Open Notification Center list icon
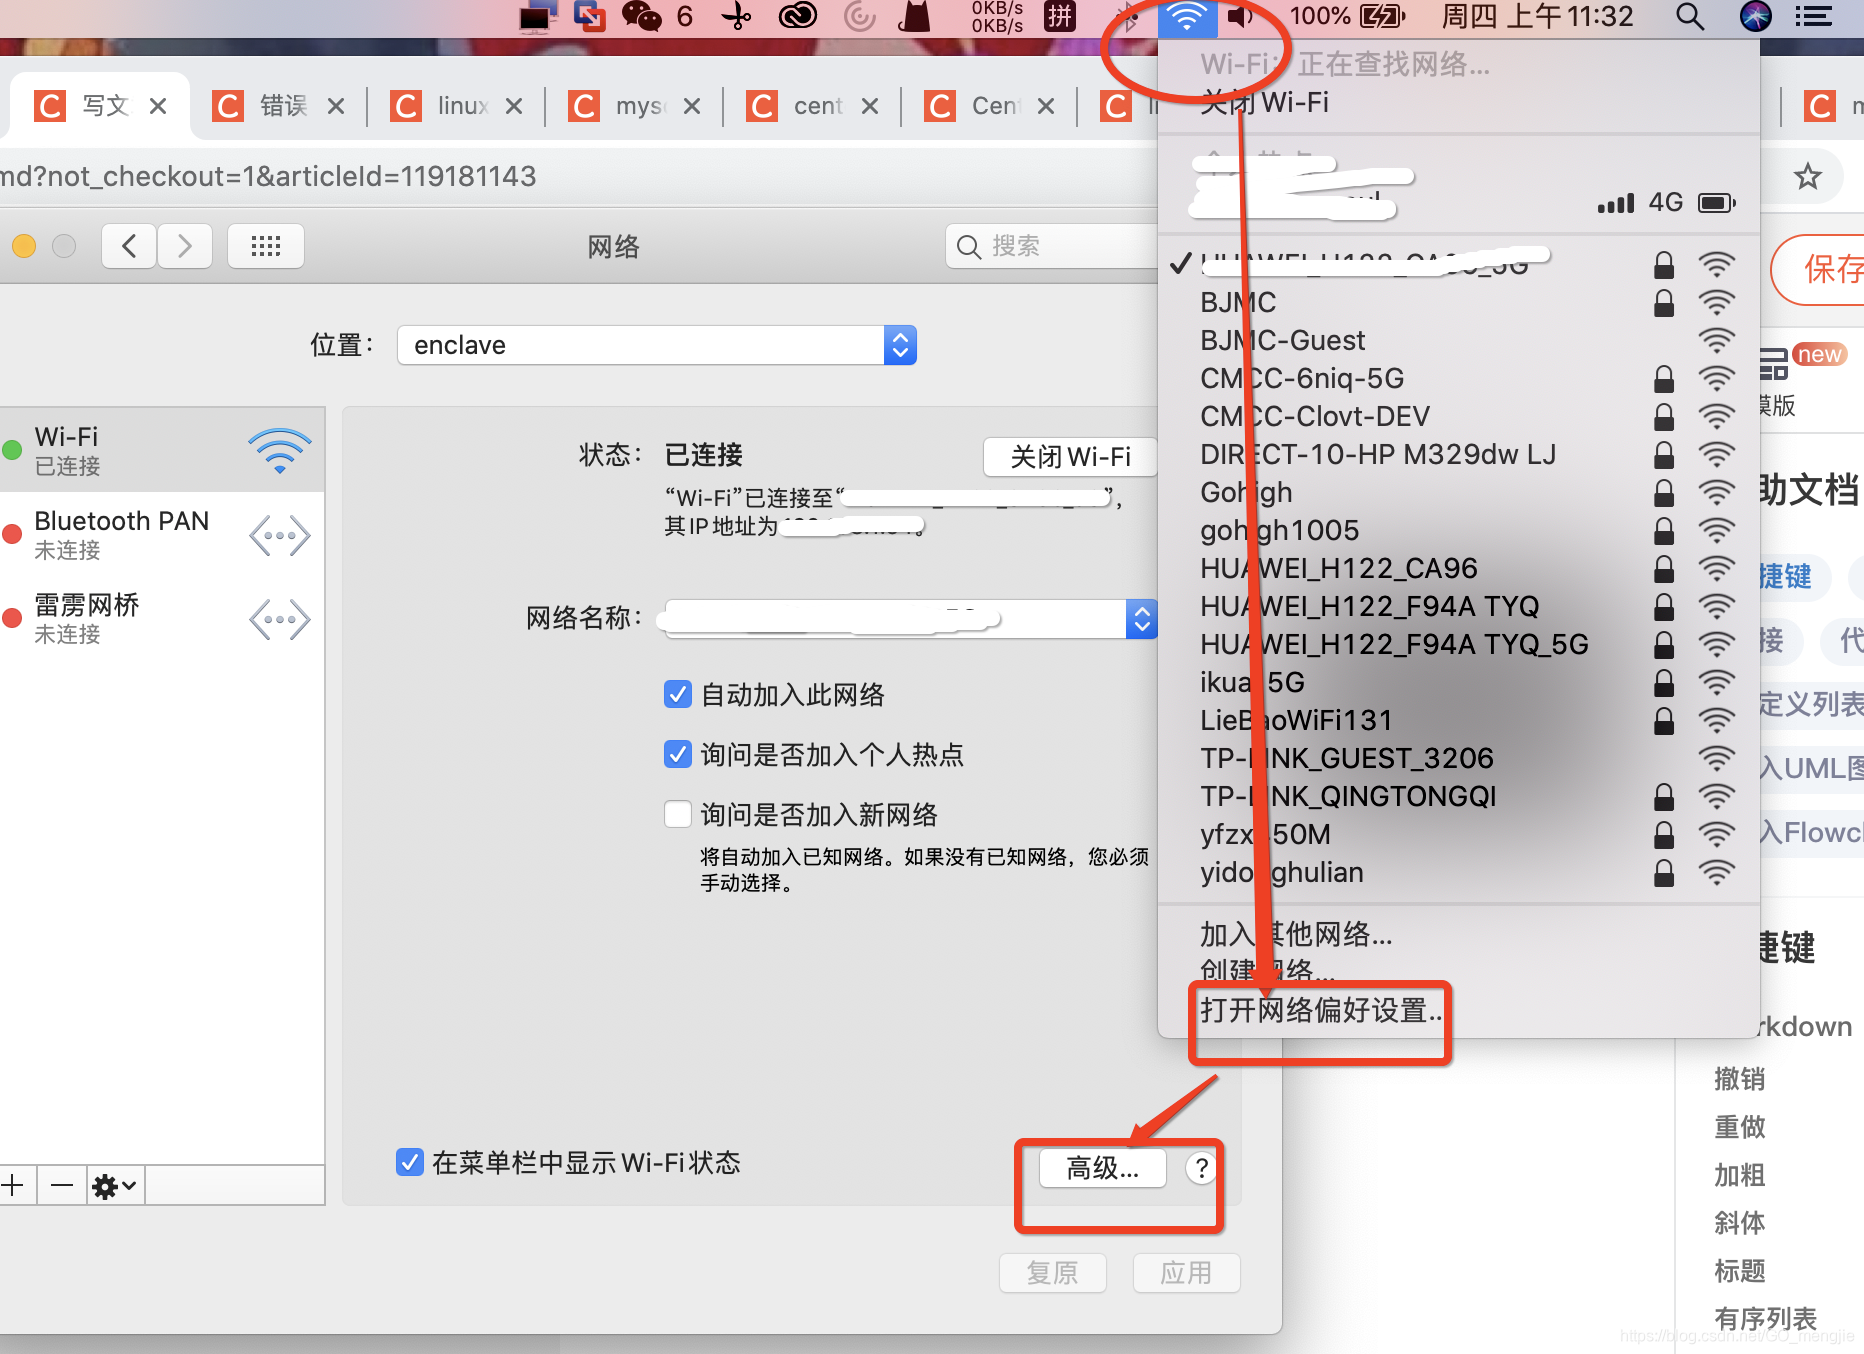 [x=1813, y=17]
